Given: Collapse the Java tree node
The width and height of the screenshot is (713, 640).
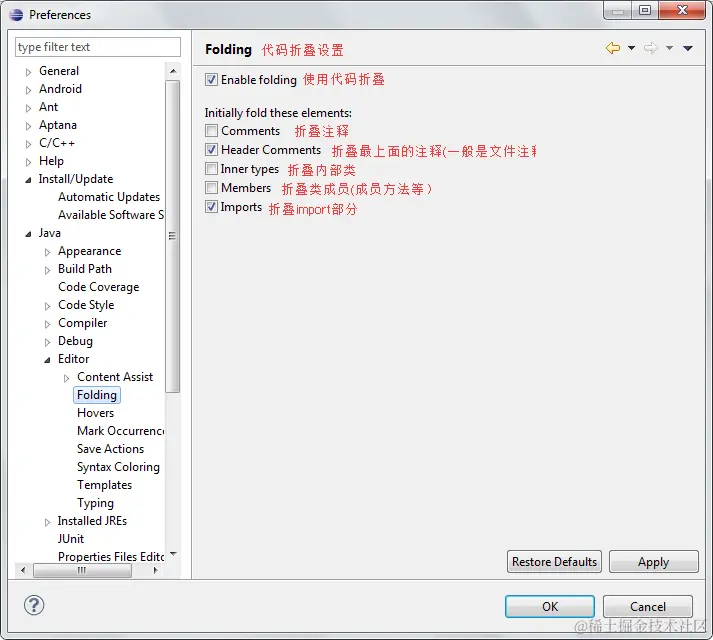Looking at the screenshot, I should point(28,234).
